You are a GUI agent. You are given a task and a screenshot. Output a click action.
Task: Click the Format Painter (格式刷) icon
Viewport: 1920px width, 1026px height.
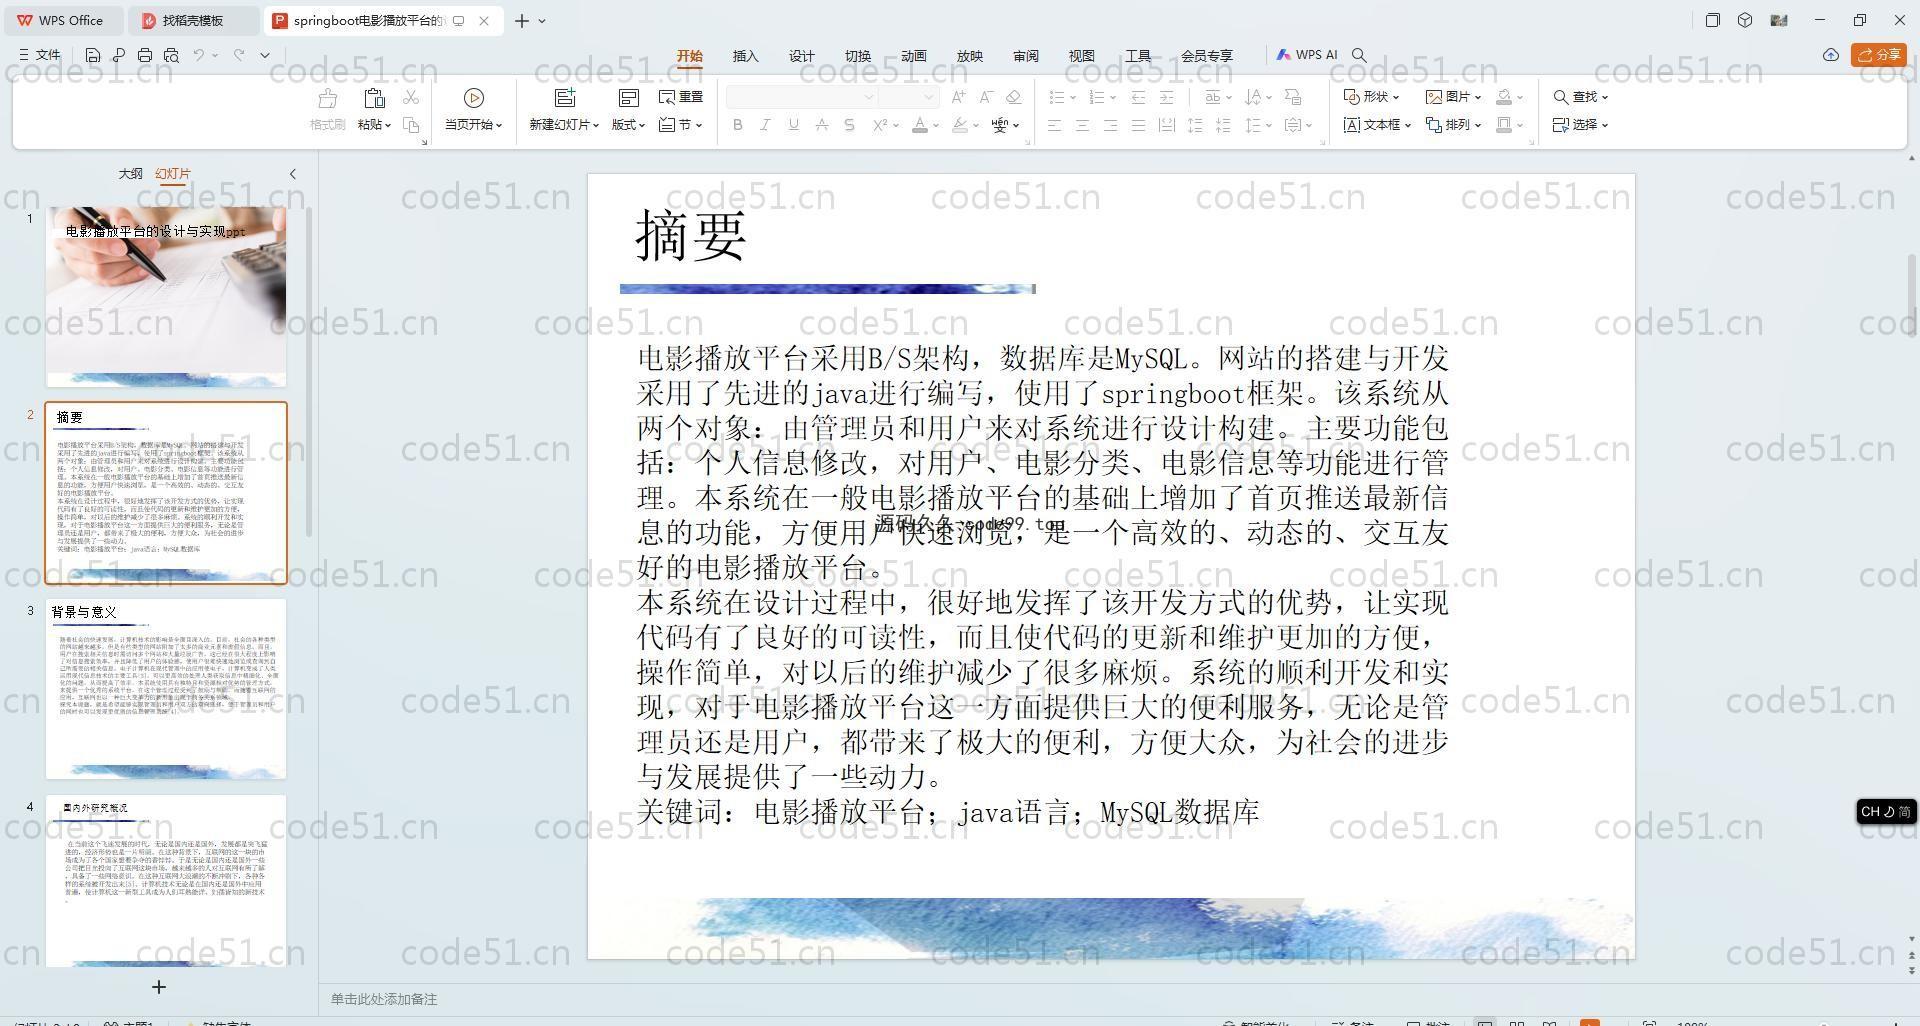coord(327,98)
